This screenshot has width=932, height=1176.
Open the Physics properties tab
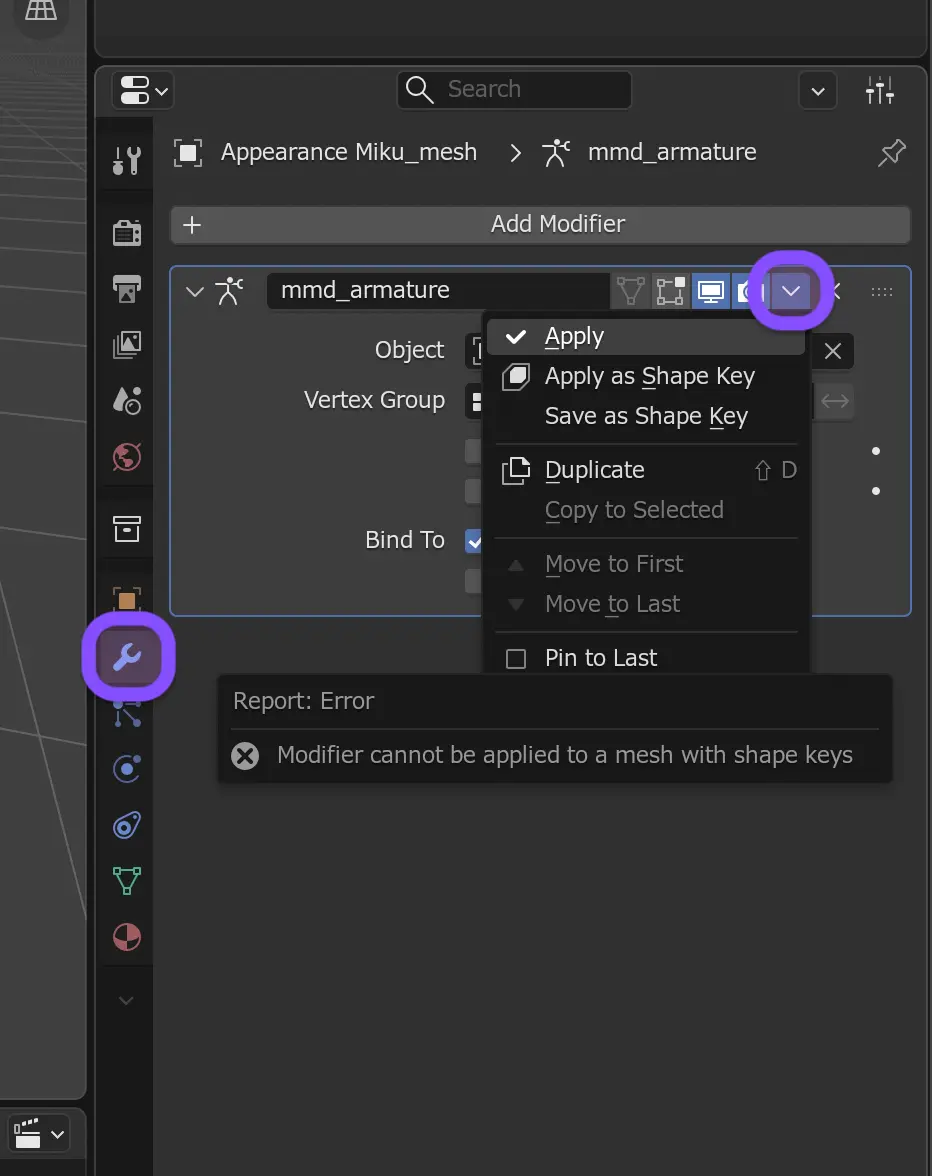[x=127, y=769]
